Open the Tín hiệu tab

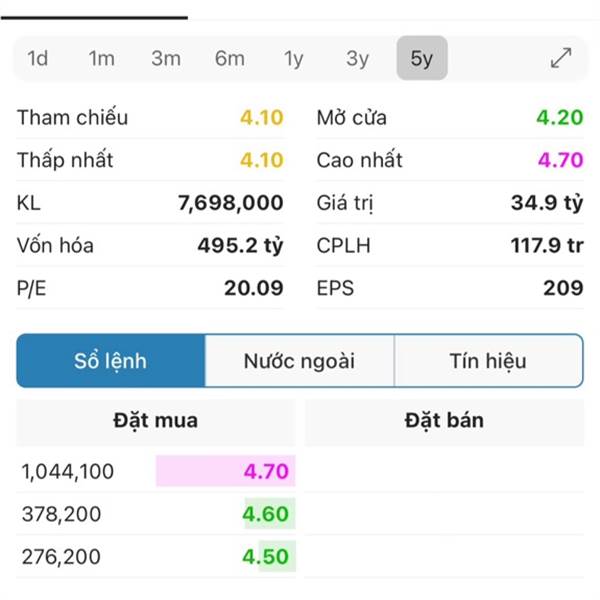(488, 361)
